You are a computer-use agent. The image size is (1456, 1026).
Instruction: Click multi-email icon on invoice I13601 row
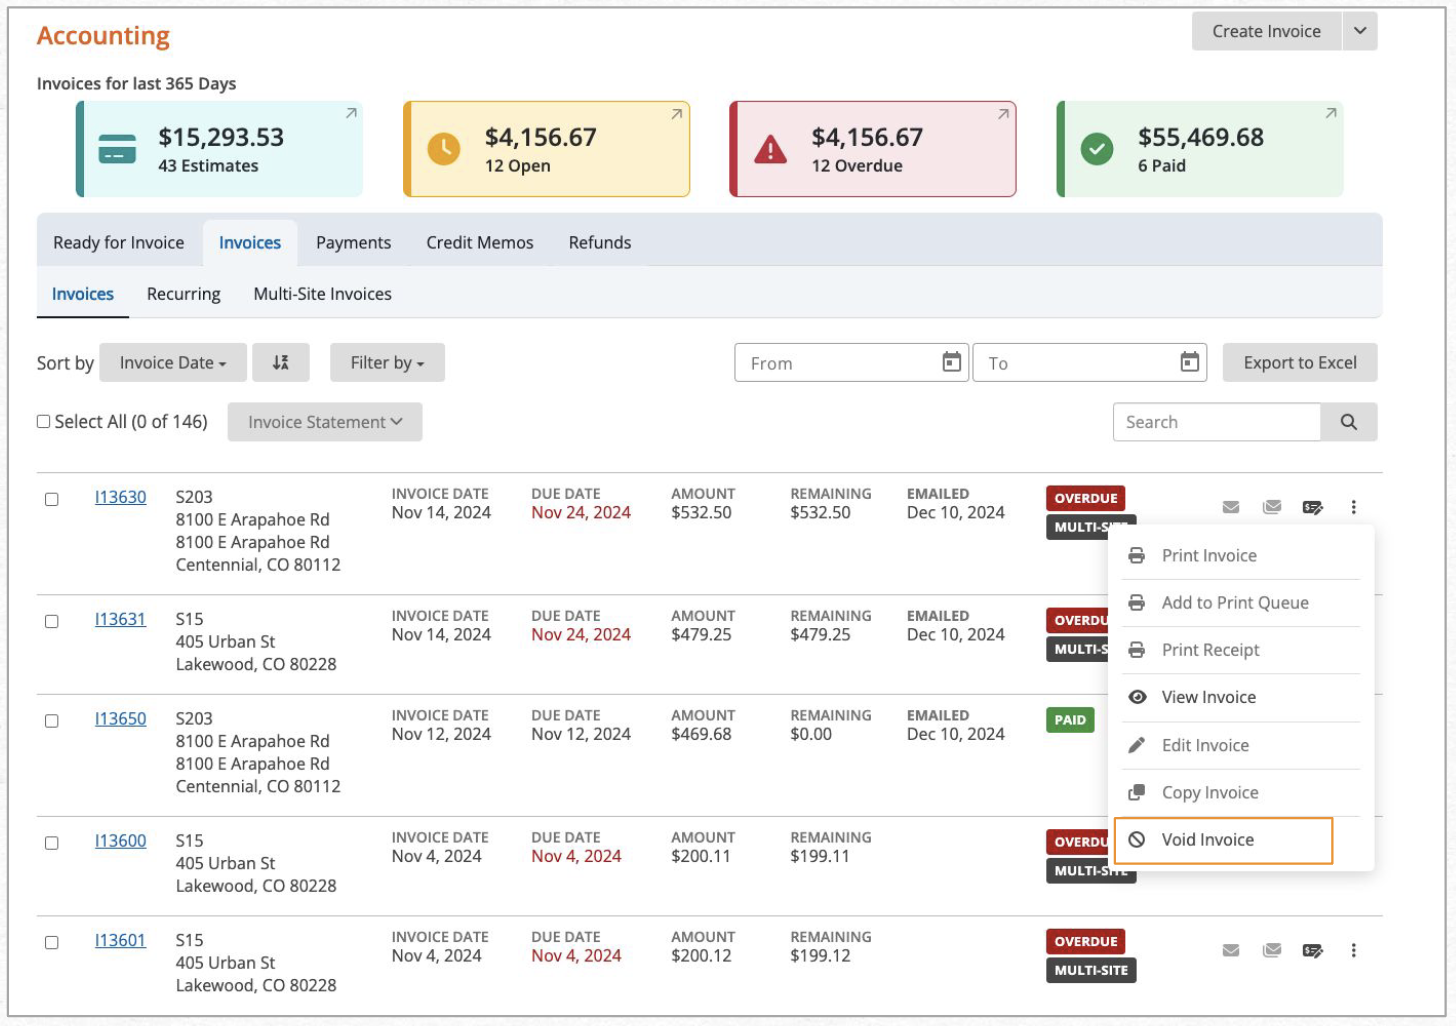point(1272,950)
